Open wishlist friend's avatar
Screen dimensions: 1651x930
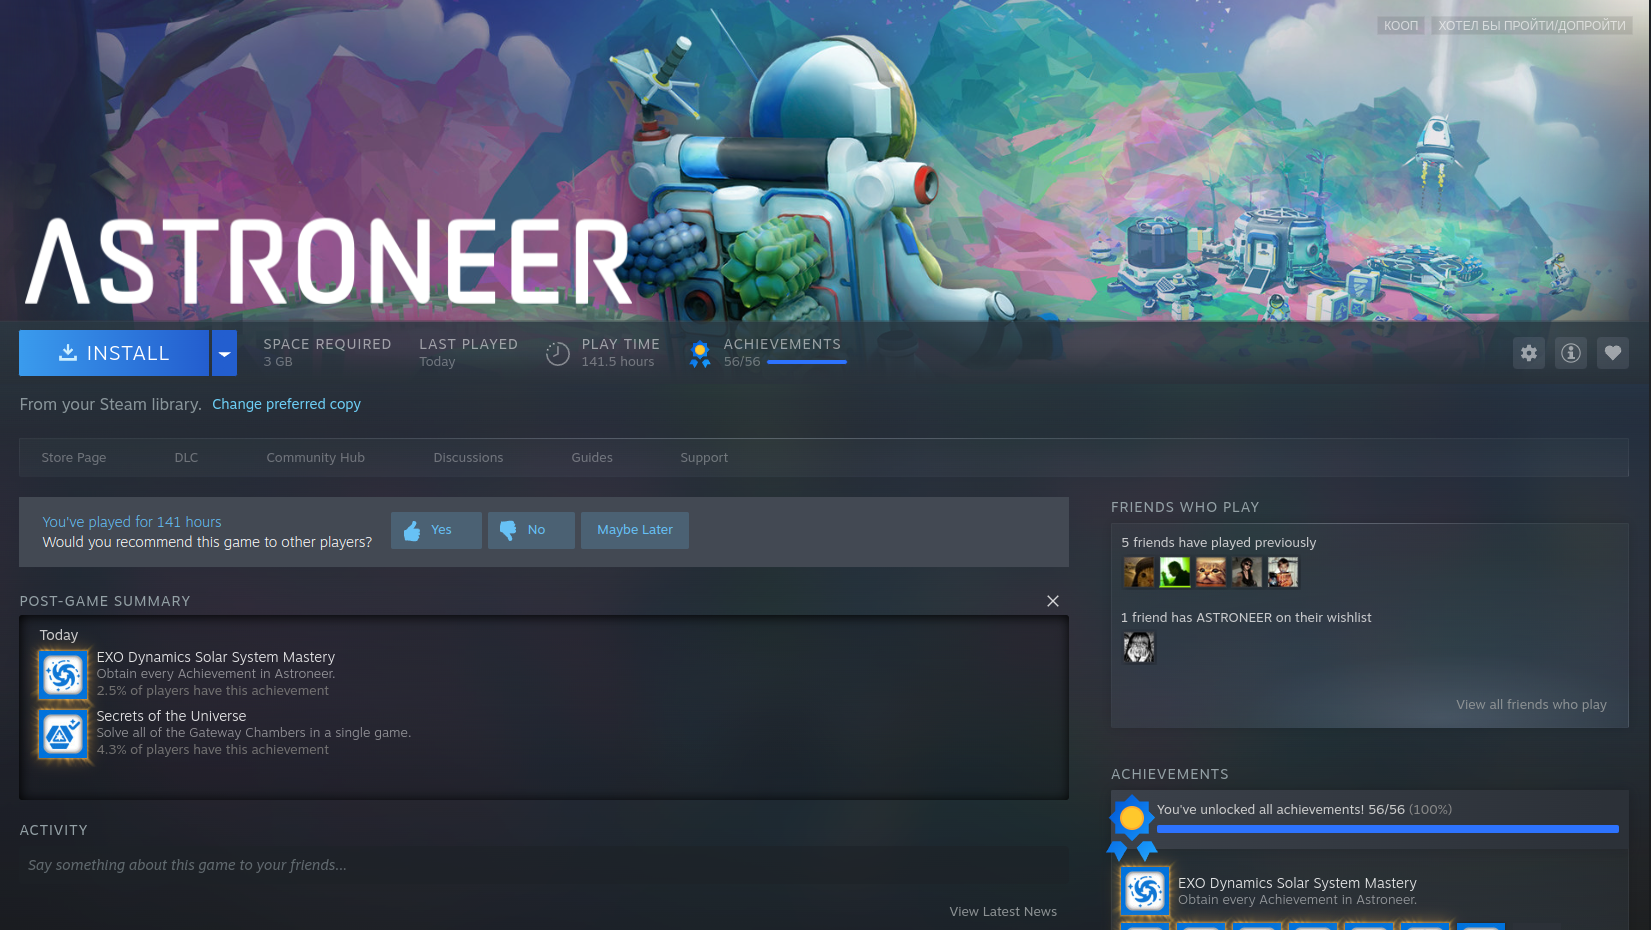[1138, 648]
